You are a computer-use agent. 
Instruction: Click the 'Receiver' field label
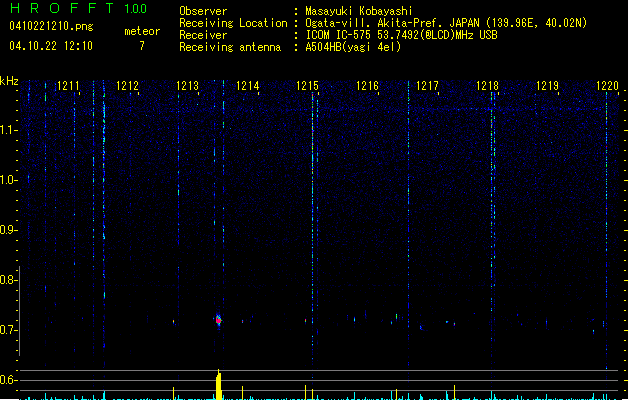[x=203, y=35]
